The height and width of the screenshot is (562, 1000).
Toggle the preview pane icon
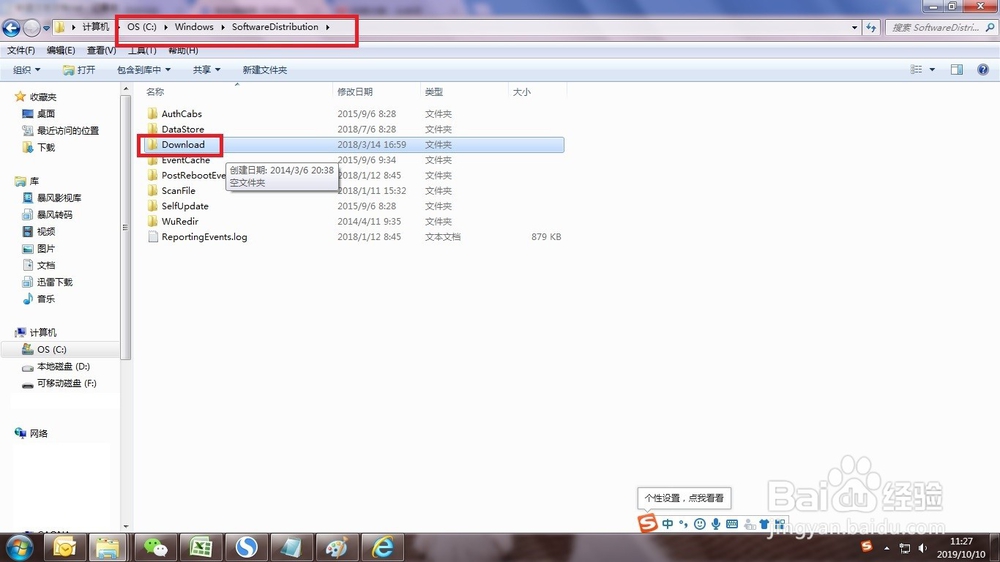957,70
